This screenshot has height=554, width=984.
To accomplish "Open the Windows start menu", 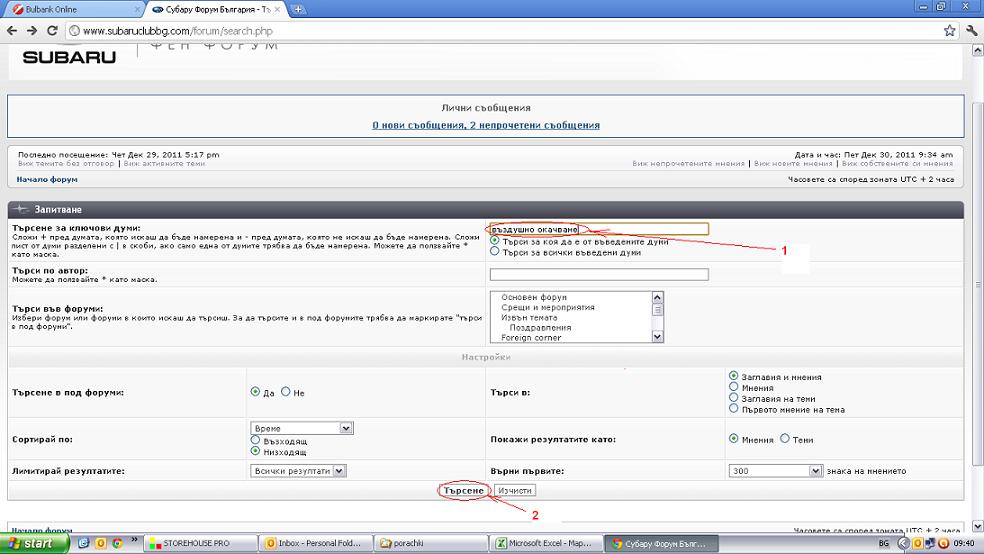I will 34,543.
